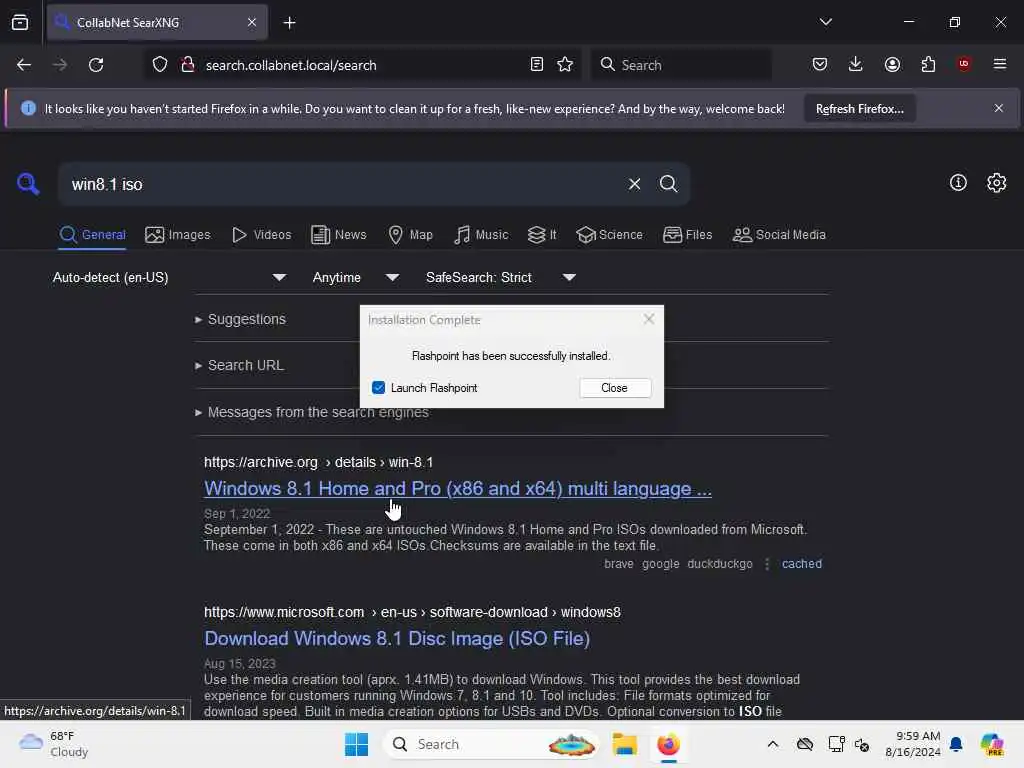Click the SearXNG logo icon
The image size is (1024, 768).
[x=28, y=184]
